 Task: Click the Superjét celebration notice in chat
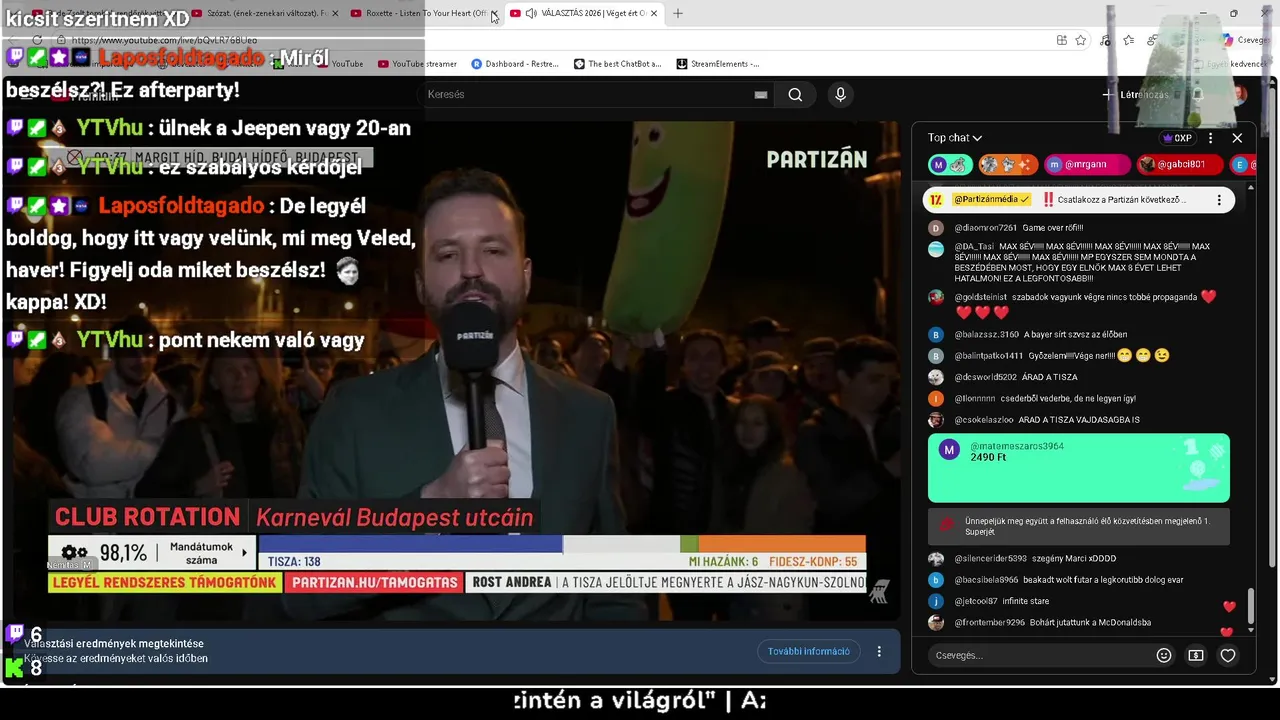click(1079, 526)
